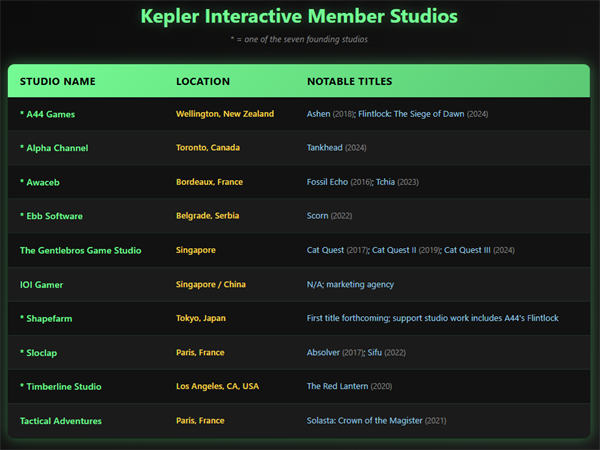The height and width of the screenshot is (450, 600).
Task: Select Toronto, Canada location cell
Action: click(208, 148)
